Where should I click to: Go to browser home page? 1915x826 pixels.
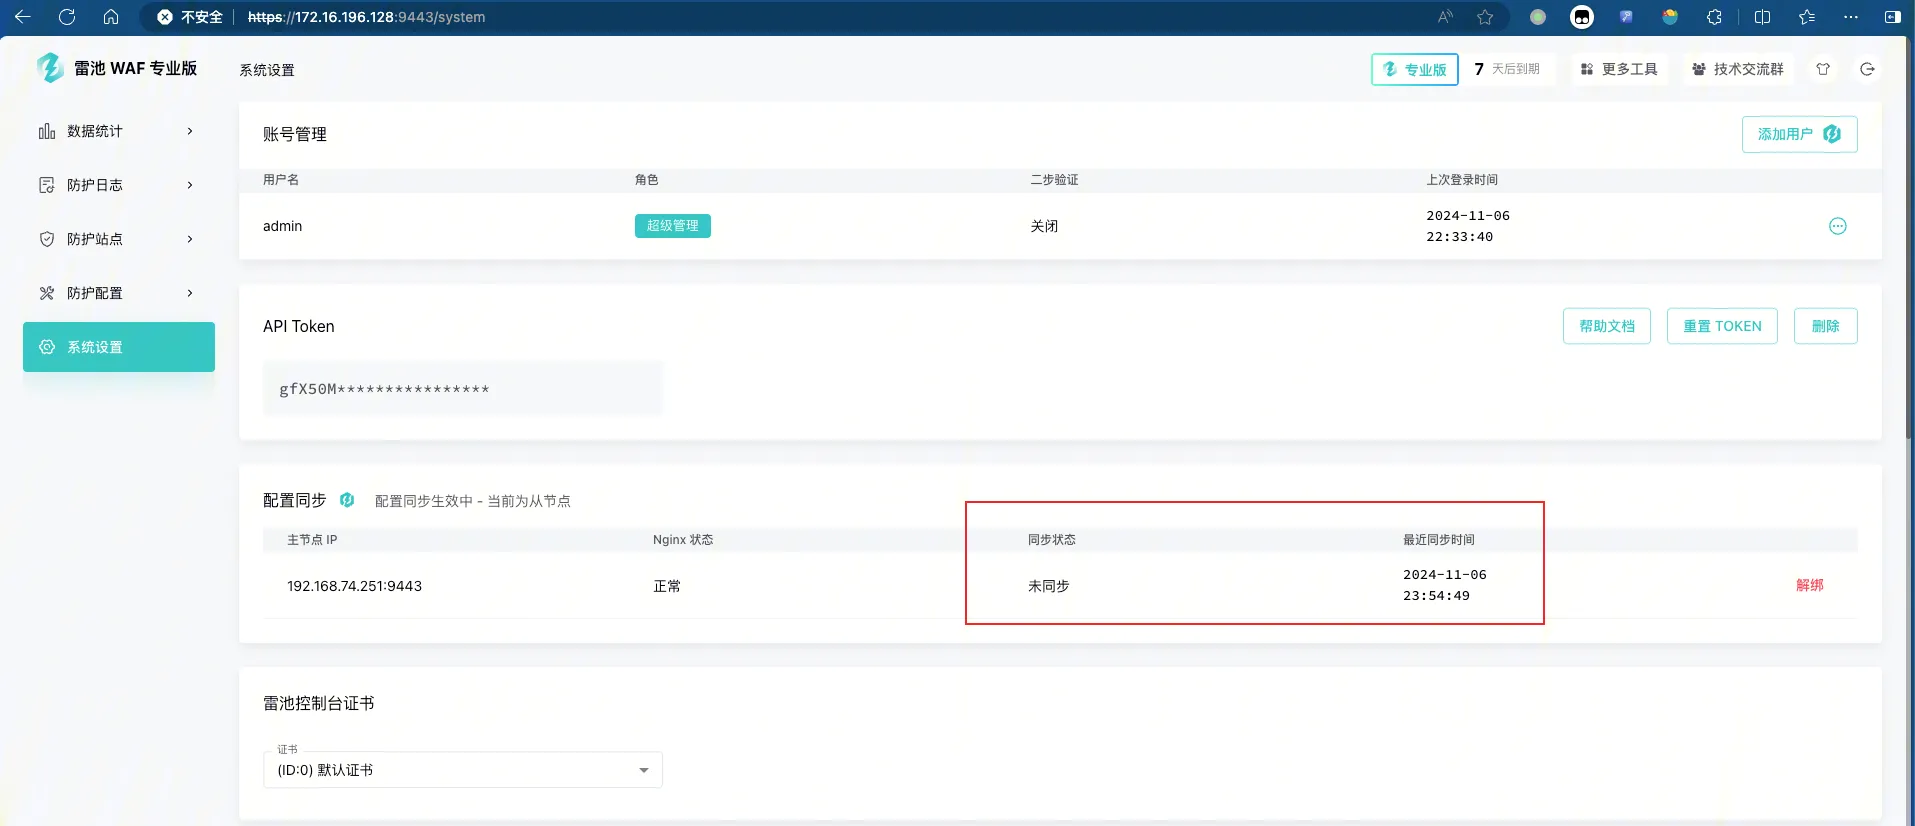(x=111, y=17)
